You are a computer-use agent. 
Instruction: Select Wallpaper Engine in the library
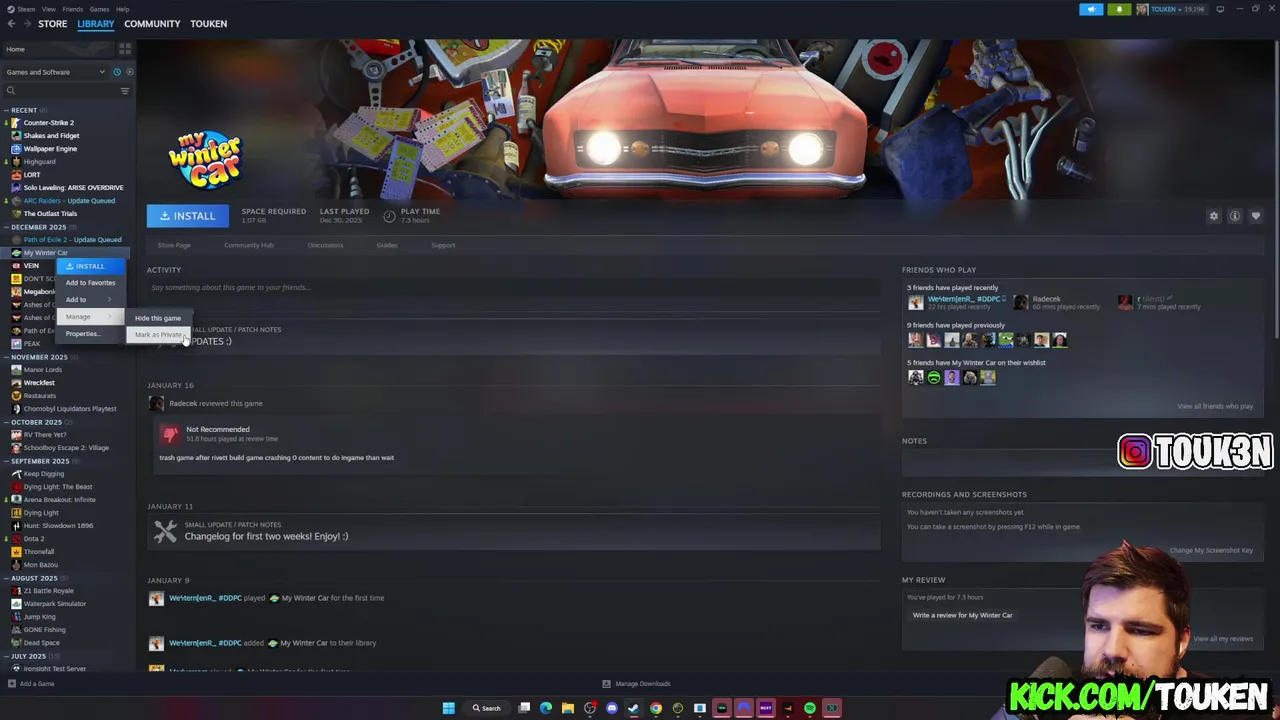coord(50,149)
